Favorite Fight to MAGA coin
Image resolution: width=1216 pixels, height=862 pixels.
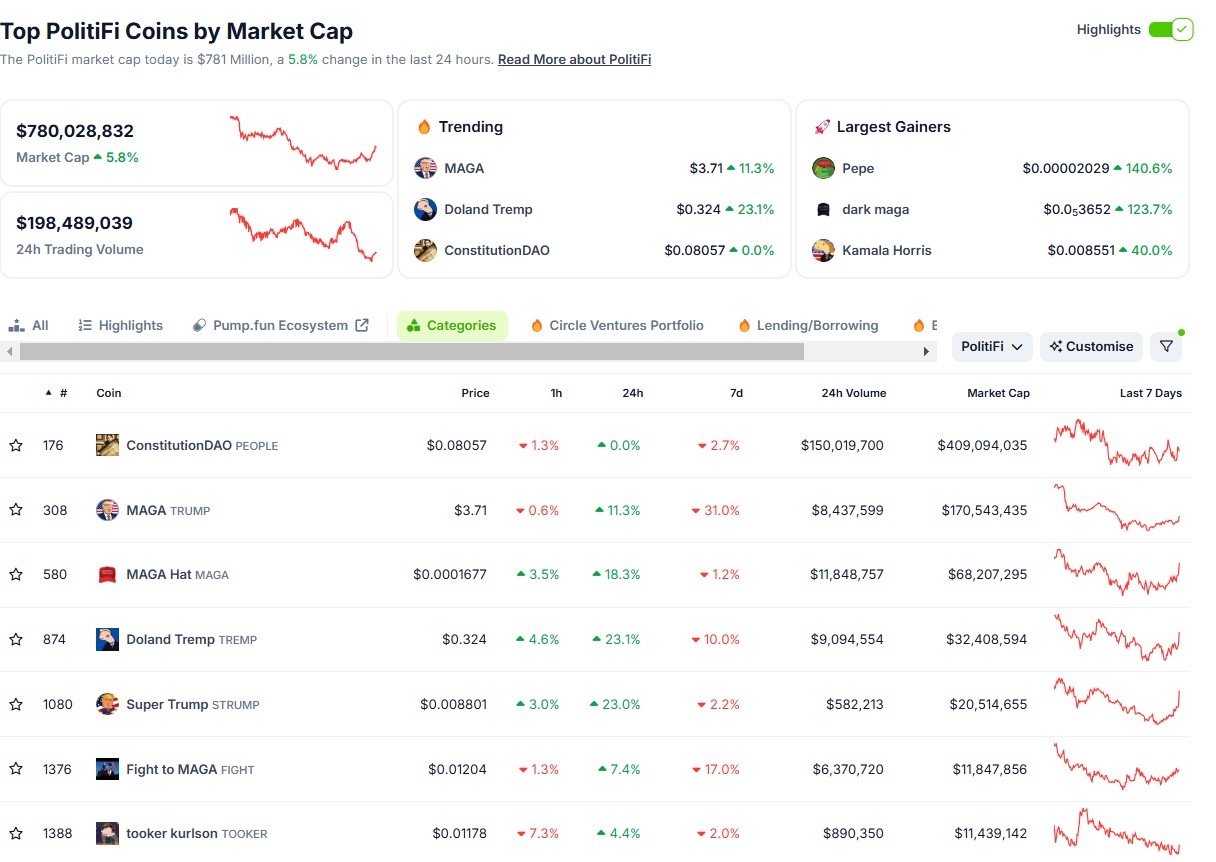[16, 769]
